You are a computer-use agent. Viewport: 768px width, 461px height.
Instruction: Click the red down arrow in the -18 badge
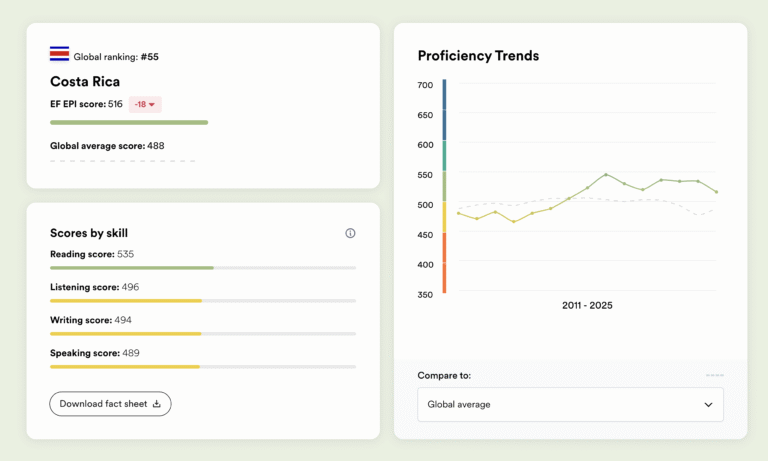(x=152, y=104)
